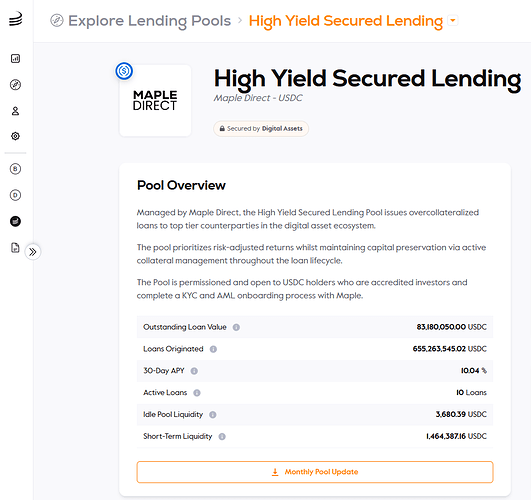Image resolution: width=531 pixels, height=500 pixels.
Task: Click the Maple Direct logo thumbnail
Action: (x=155, y=100)
